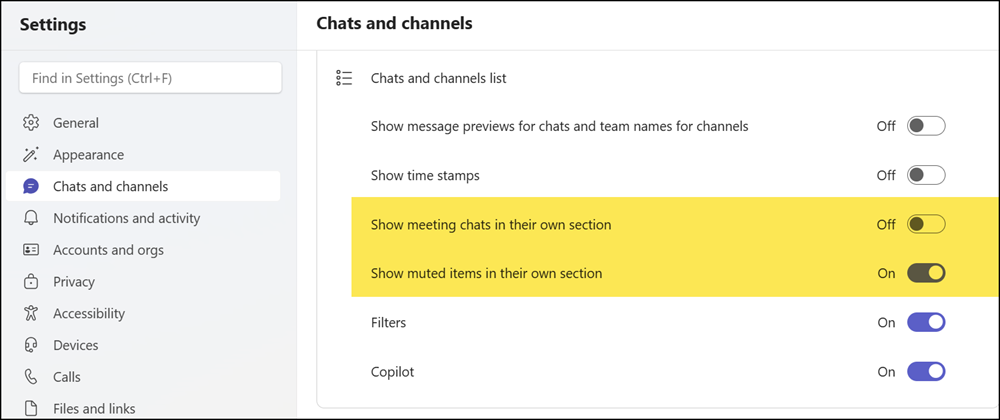The height and width of the screenshot is (420, 1000).
Task: Click the Settings title text
Action: tap(53, 25)
